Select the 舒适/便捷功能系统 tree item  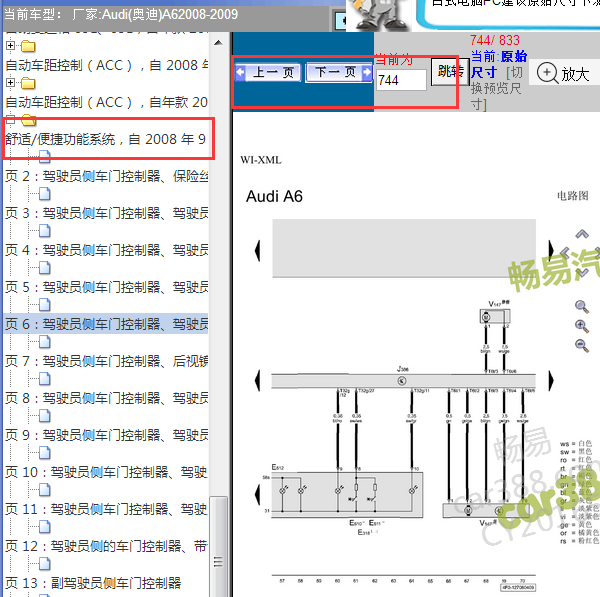coord(106,139)
